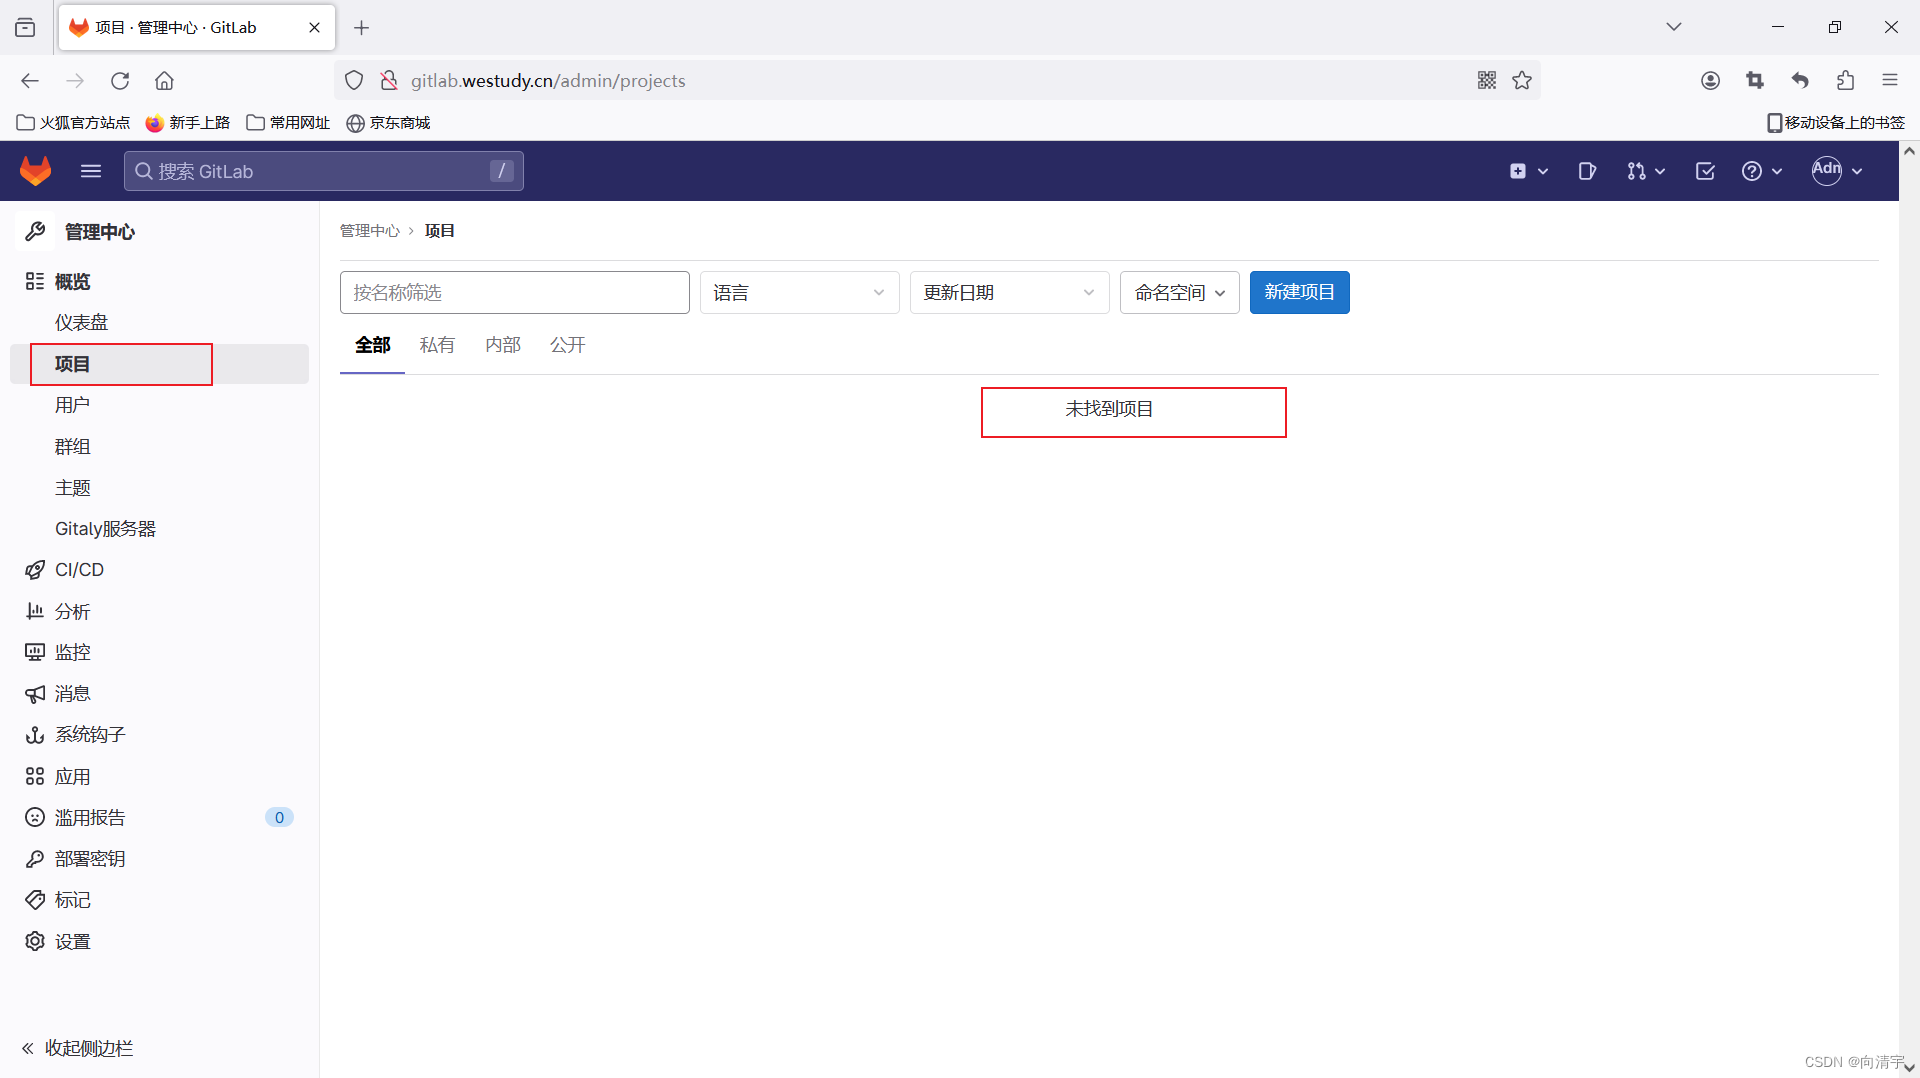Open Gitaly服务器 in sidebar

point(159,529)
